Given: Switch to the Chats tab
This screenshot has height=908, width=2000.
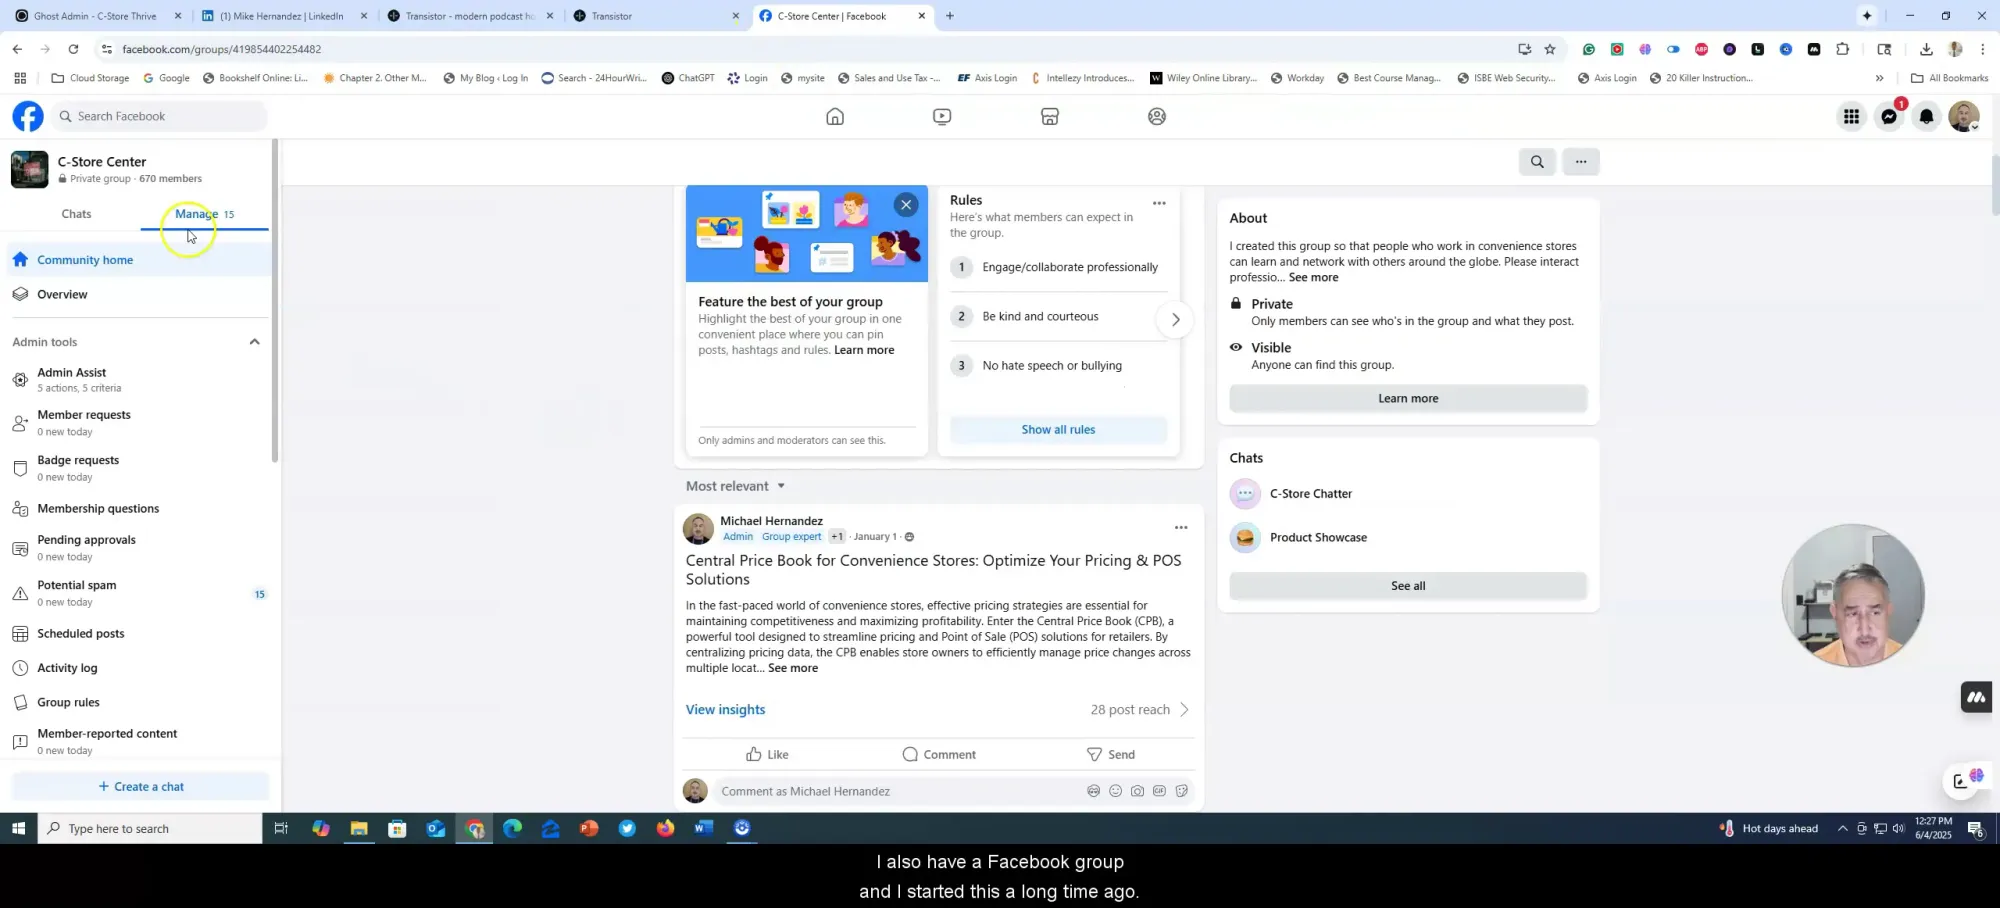Looking at the screenshot, I should (76, 214).
